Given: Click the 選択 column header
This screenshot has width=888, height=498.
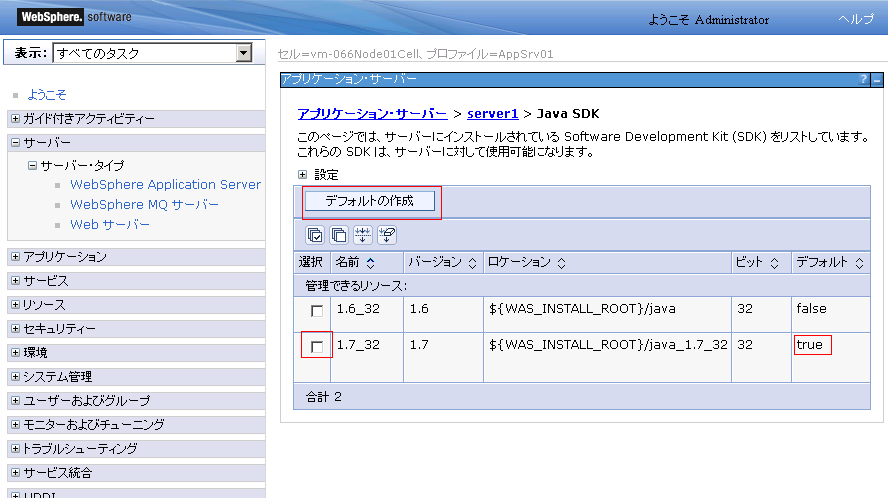Looking at the screenshot, I should tap(310, 262).
